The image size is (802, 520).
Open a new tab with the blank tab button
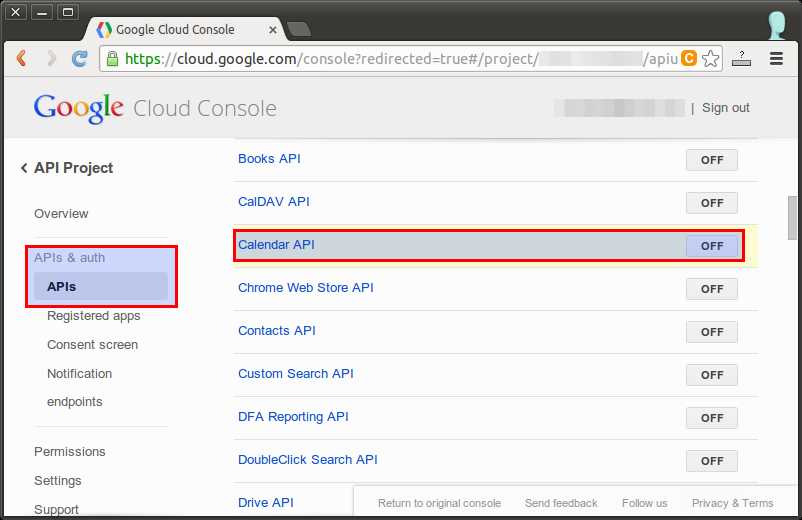click(x=299, y=30)
